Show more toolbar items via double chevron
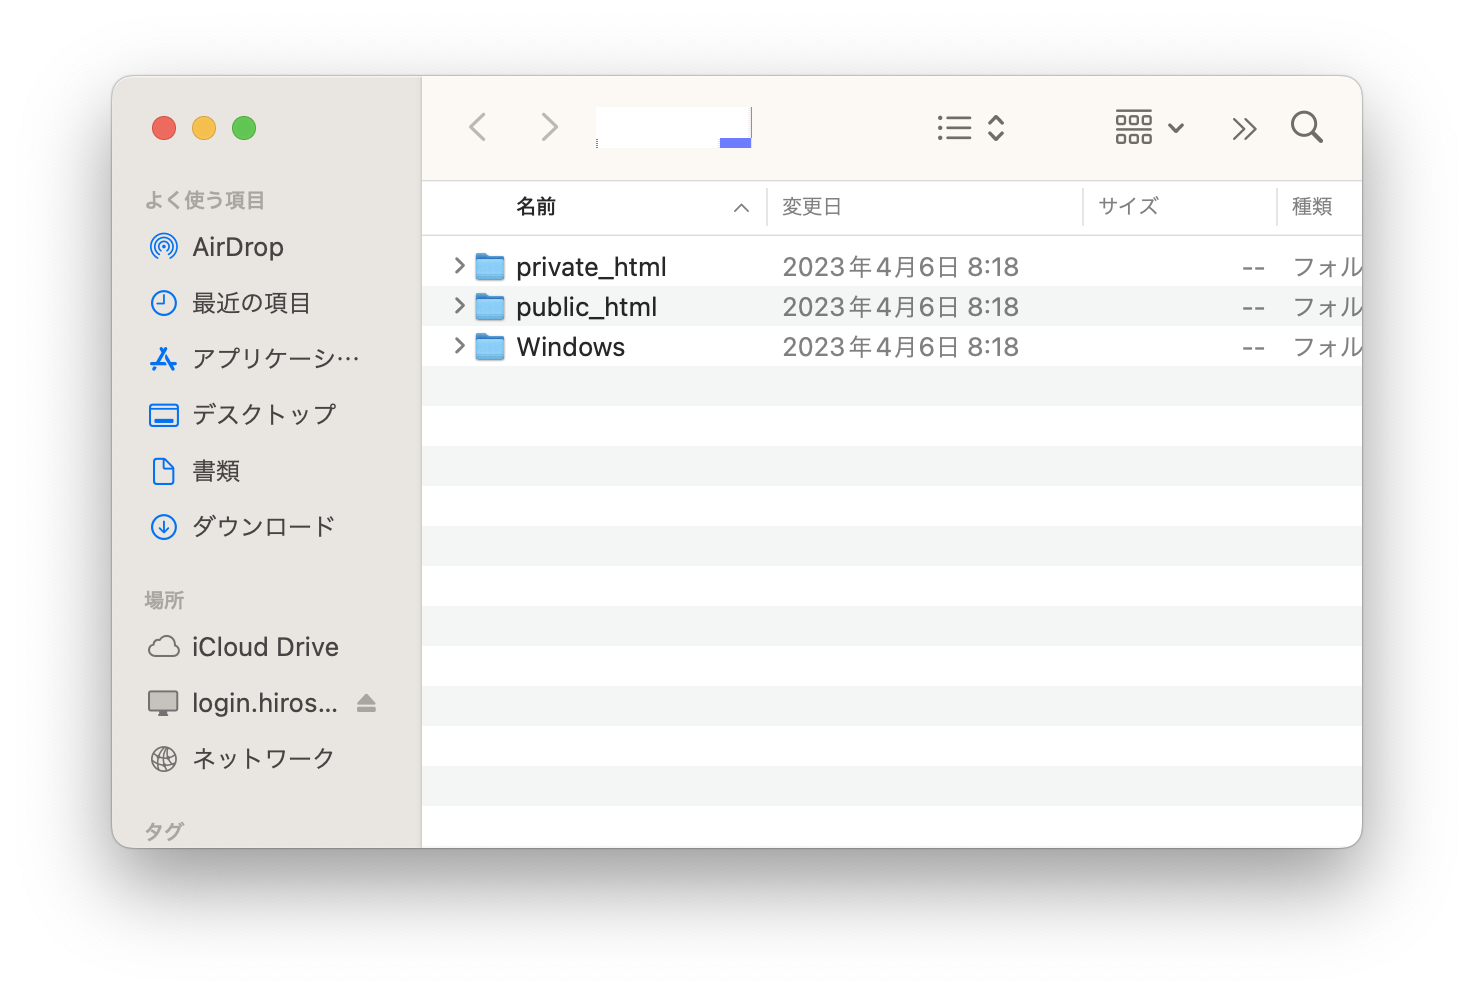Image resolution: width=1474 pixels, height=996 pixels. [1244, 129]
